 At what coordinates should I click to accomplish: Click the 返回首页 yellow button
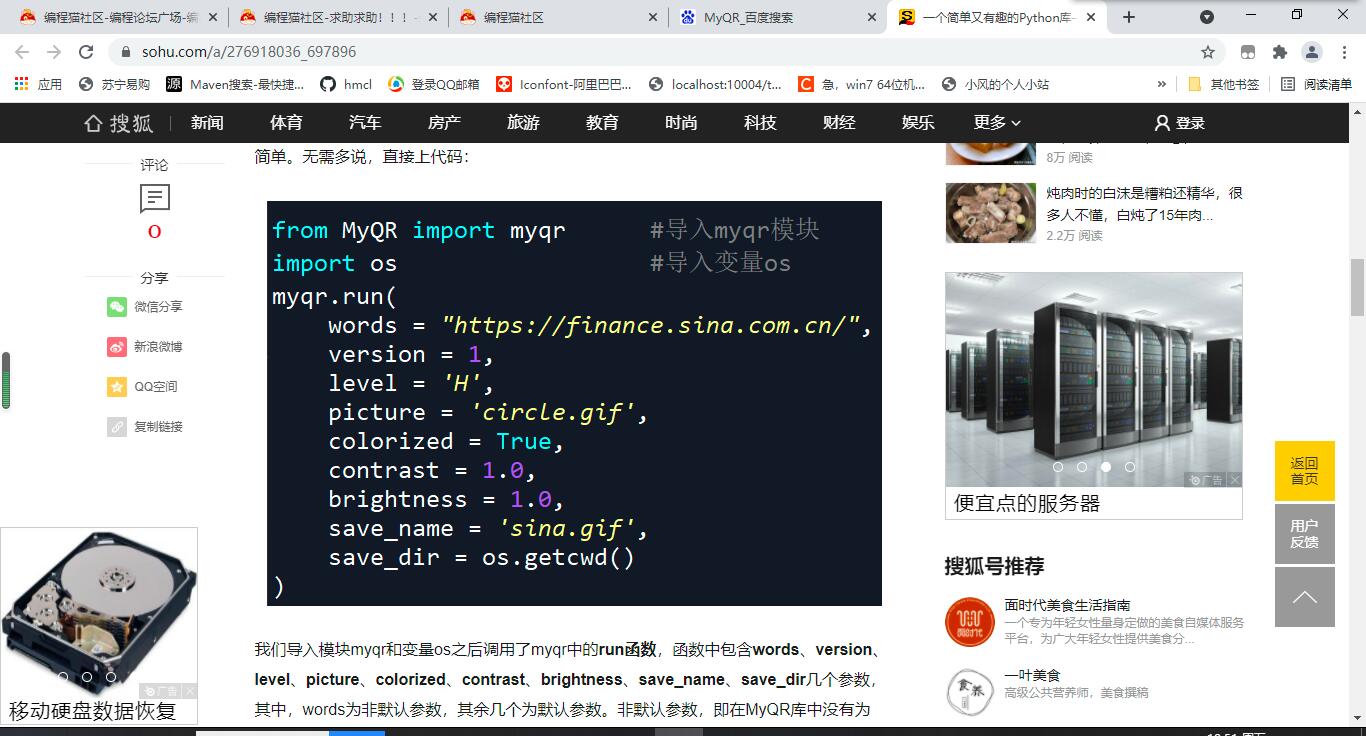click(x=1305, y=471)
